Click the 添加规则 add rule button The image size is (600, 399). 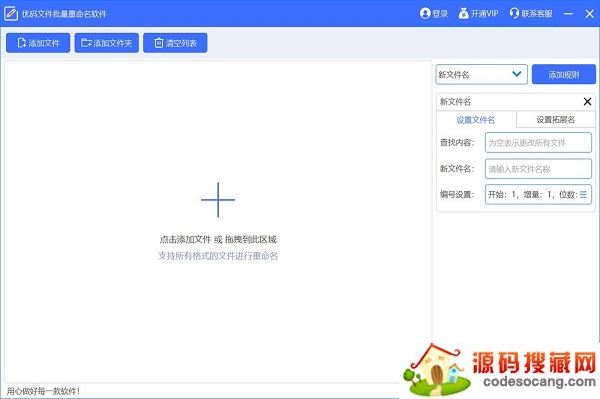point(564,74)
